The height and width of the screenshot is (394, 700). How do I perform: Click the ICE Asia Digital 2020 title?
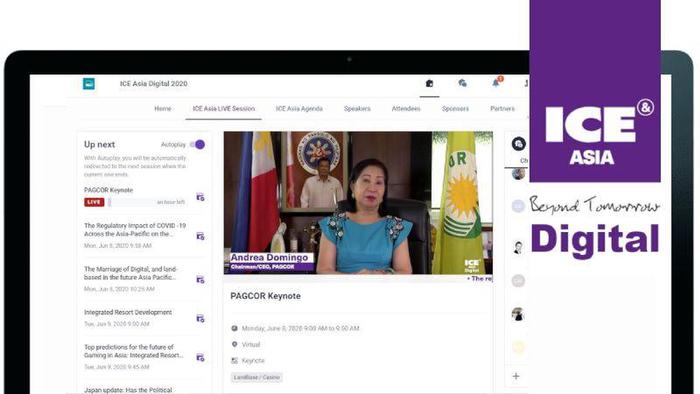point(154,83)
